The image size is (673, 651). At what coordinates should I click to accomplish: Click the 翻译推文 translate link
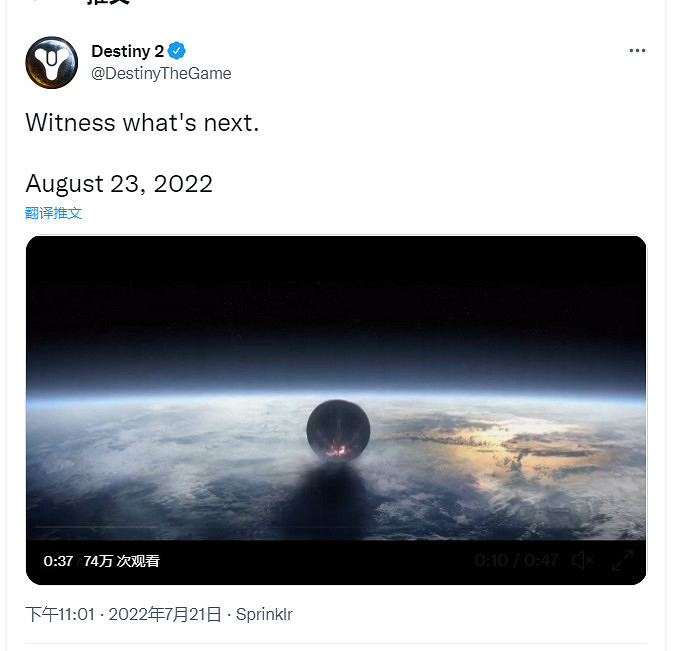pyautogui.click(x=53, y=213)
